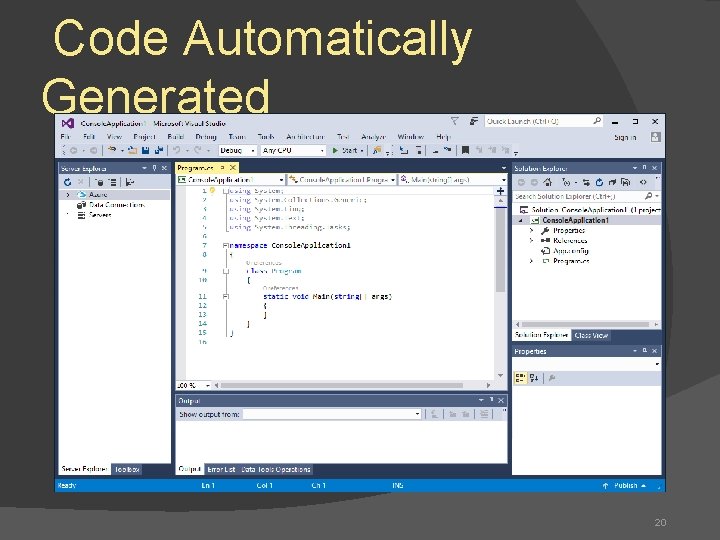This screenshot has height=540, width=720.
Task: Open the Build menu
Action: [x=175, y=137]
